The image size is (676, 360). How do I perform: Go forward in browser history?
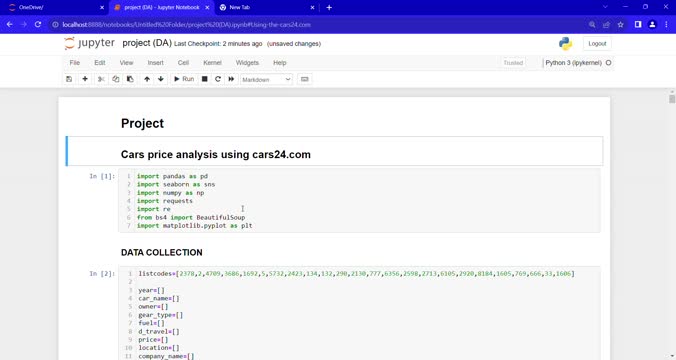coord(24,25)
